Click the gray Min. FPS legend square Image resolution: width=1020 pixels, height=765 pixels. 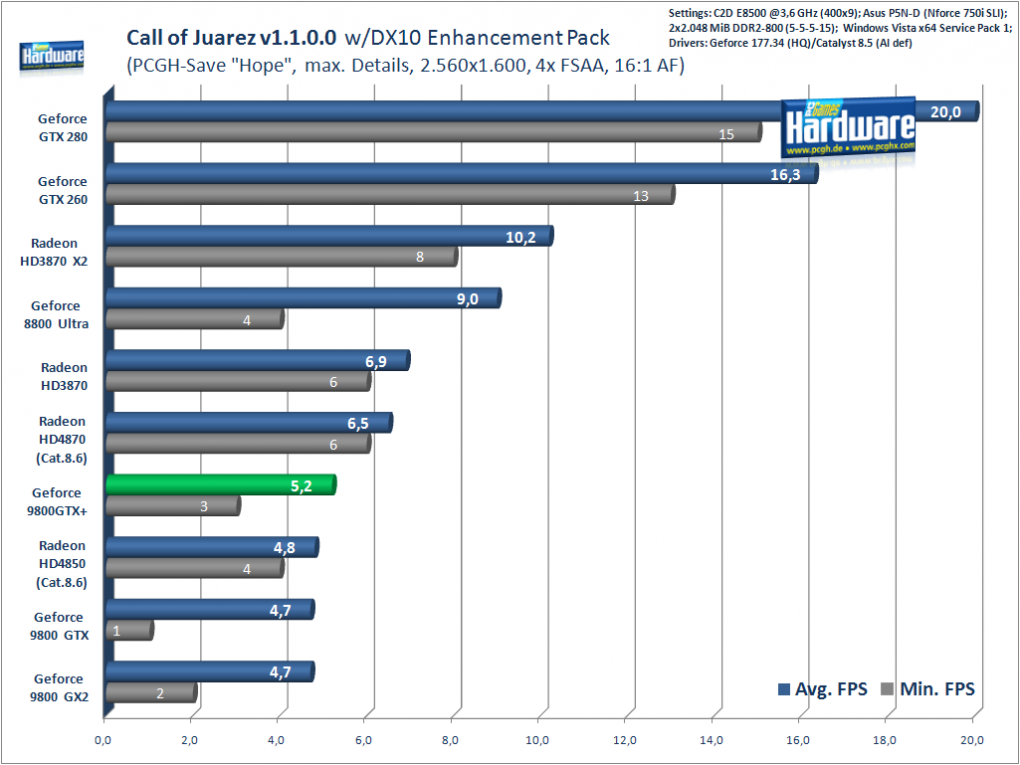point(887,690)
